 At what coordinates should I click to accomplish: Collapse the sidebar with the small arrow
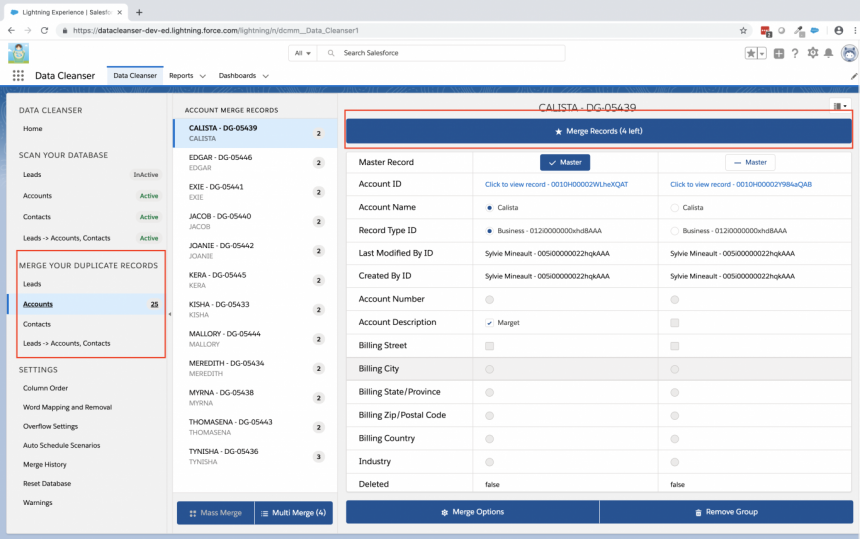pos(169,314)
